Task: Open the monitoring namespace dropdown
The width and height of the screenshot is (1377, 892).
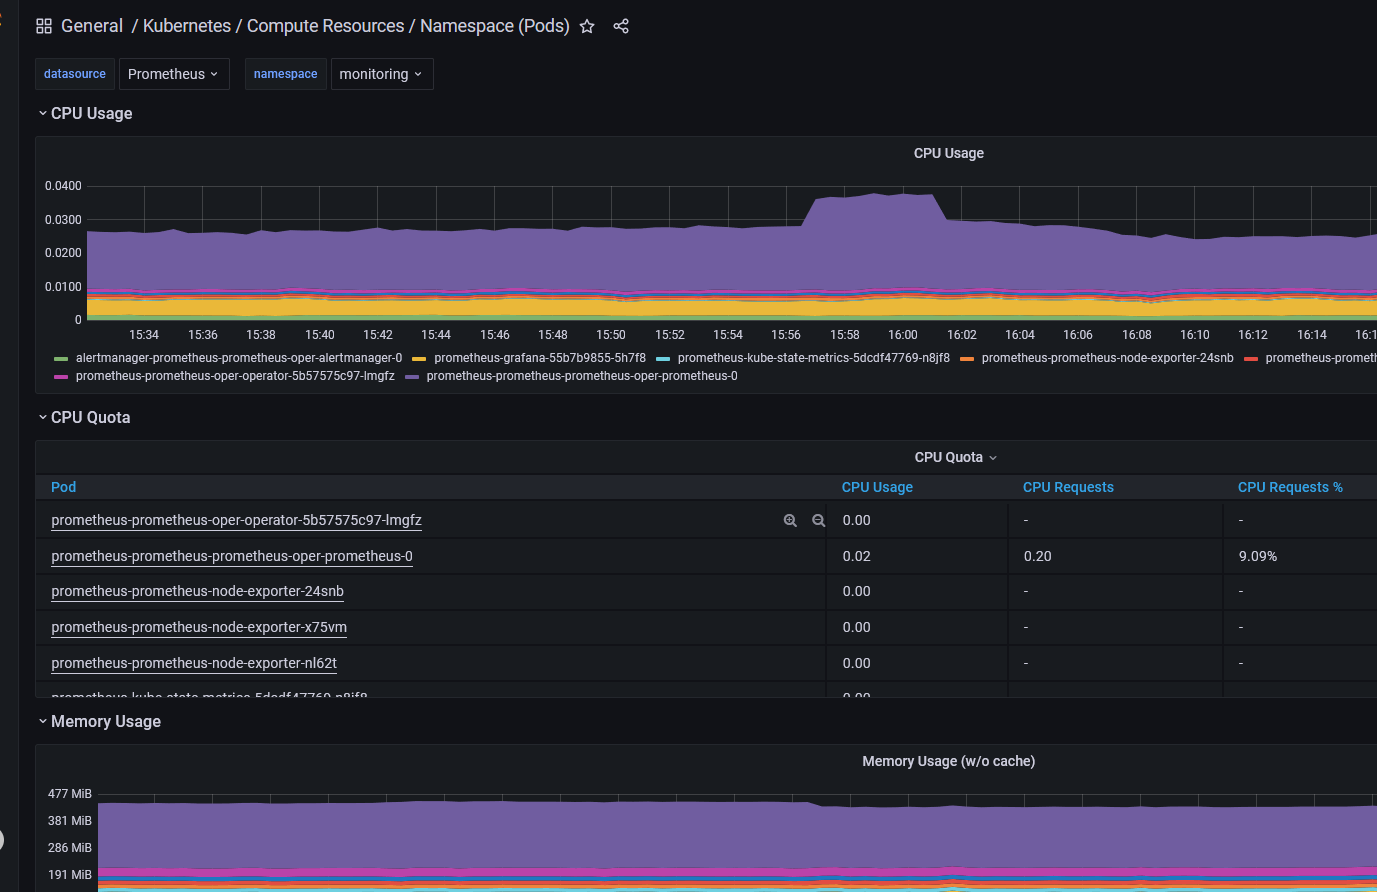Action: [382, 74]
